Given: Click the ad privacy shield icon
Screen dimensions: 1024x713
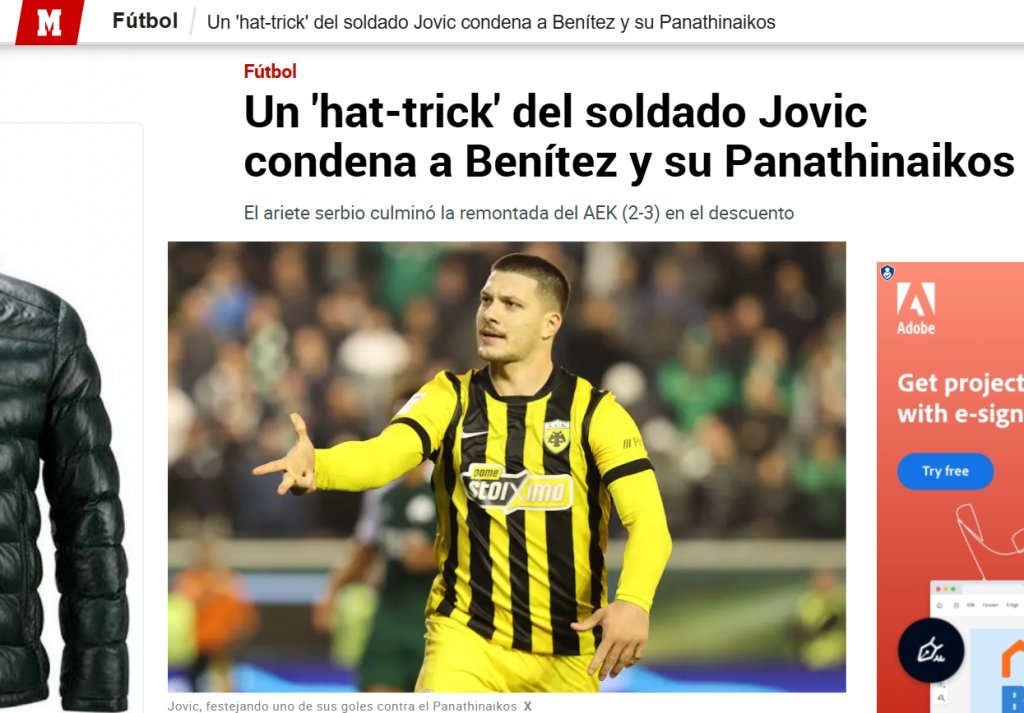Looking at the screenshot, I should coord(887,272).
